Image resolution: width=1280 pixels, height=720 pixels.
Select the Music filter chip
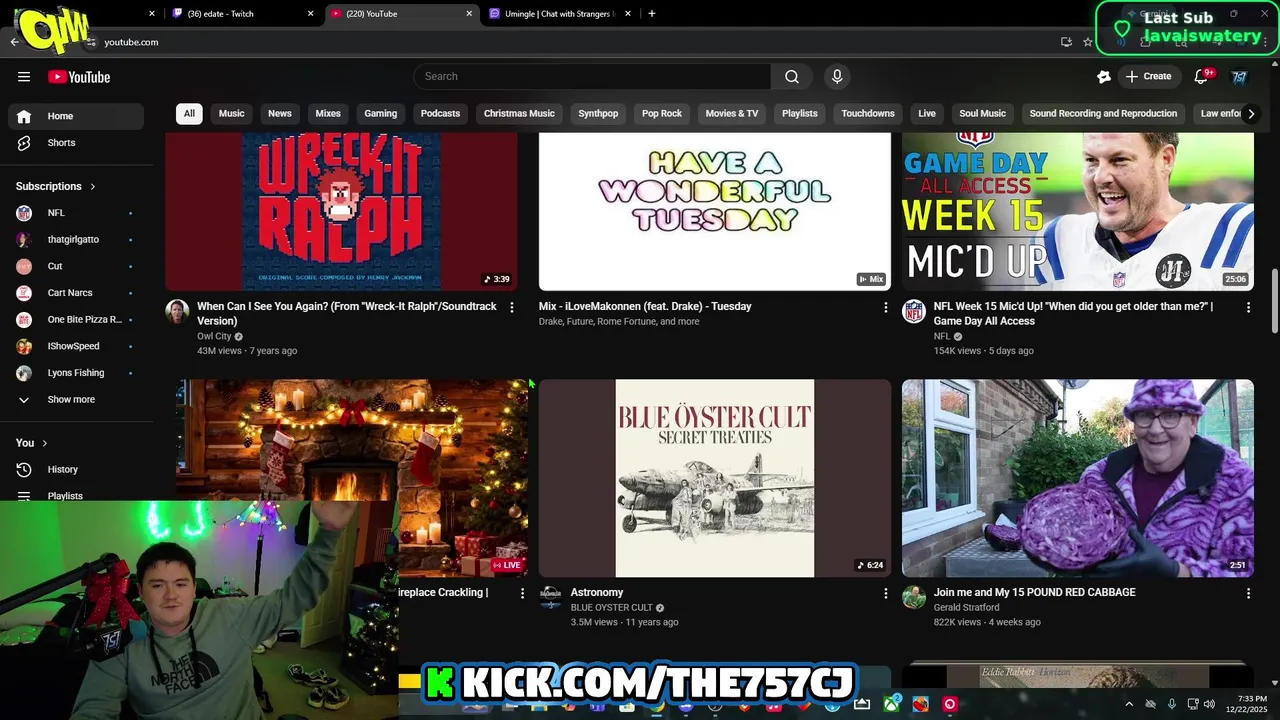232,114
